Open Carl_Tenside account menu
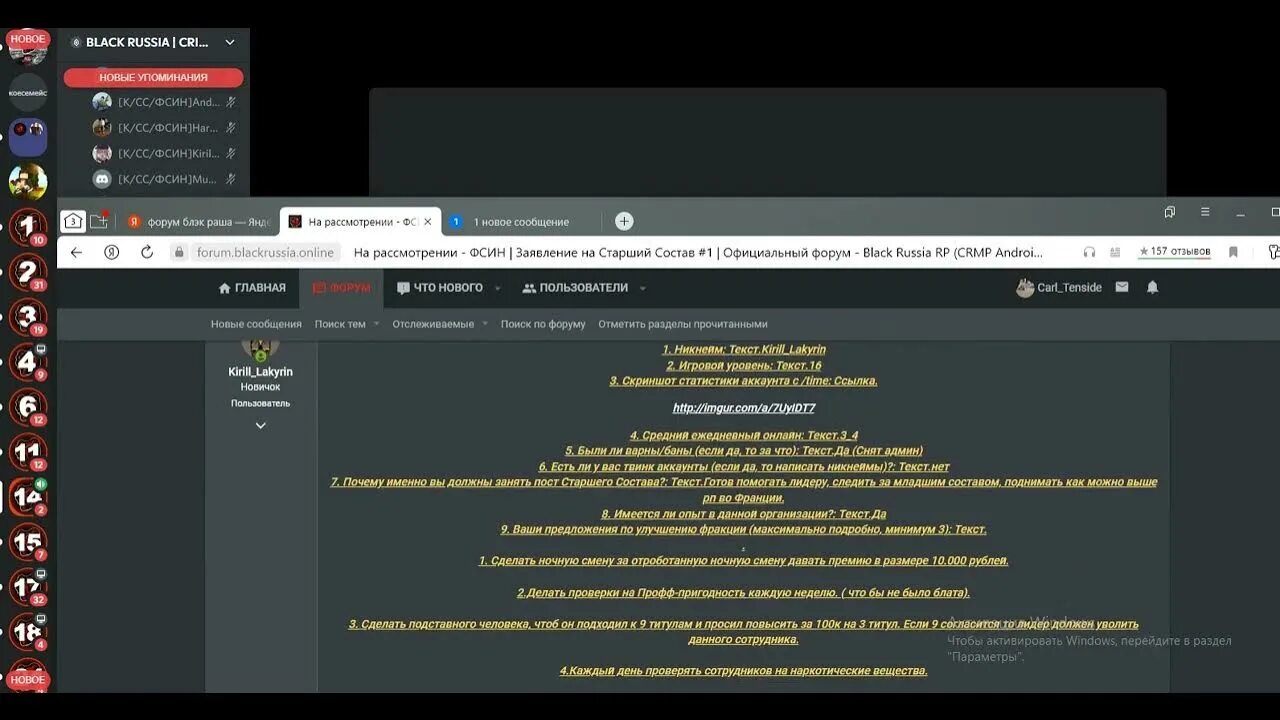 click(x=1059, y=287)
